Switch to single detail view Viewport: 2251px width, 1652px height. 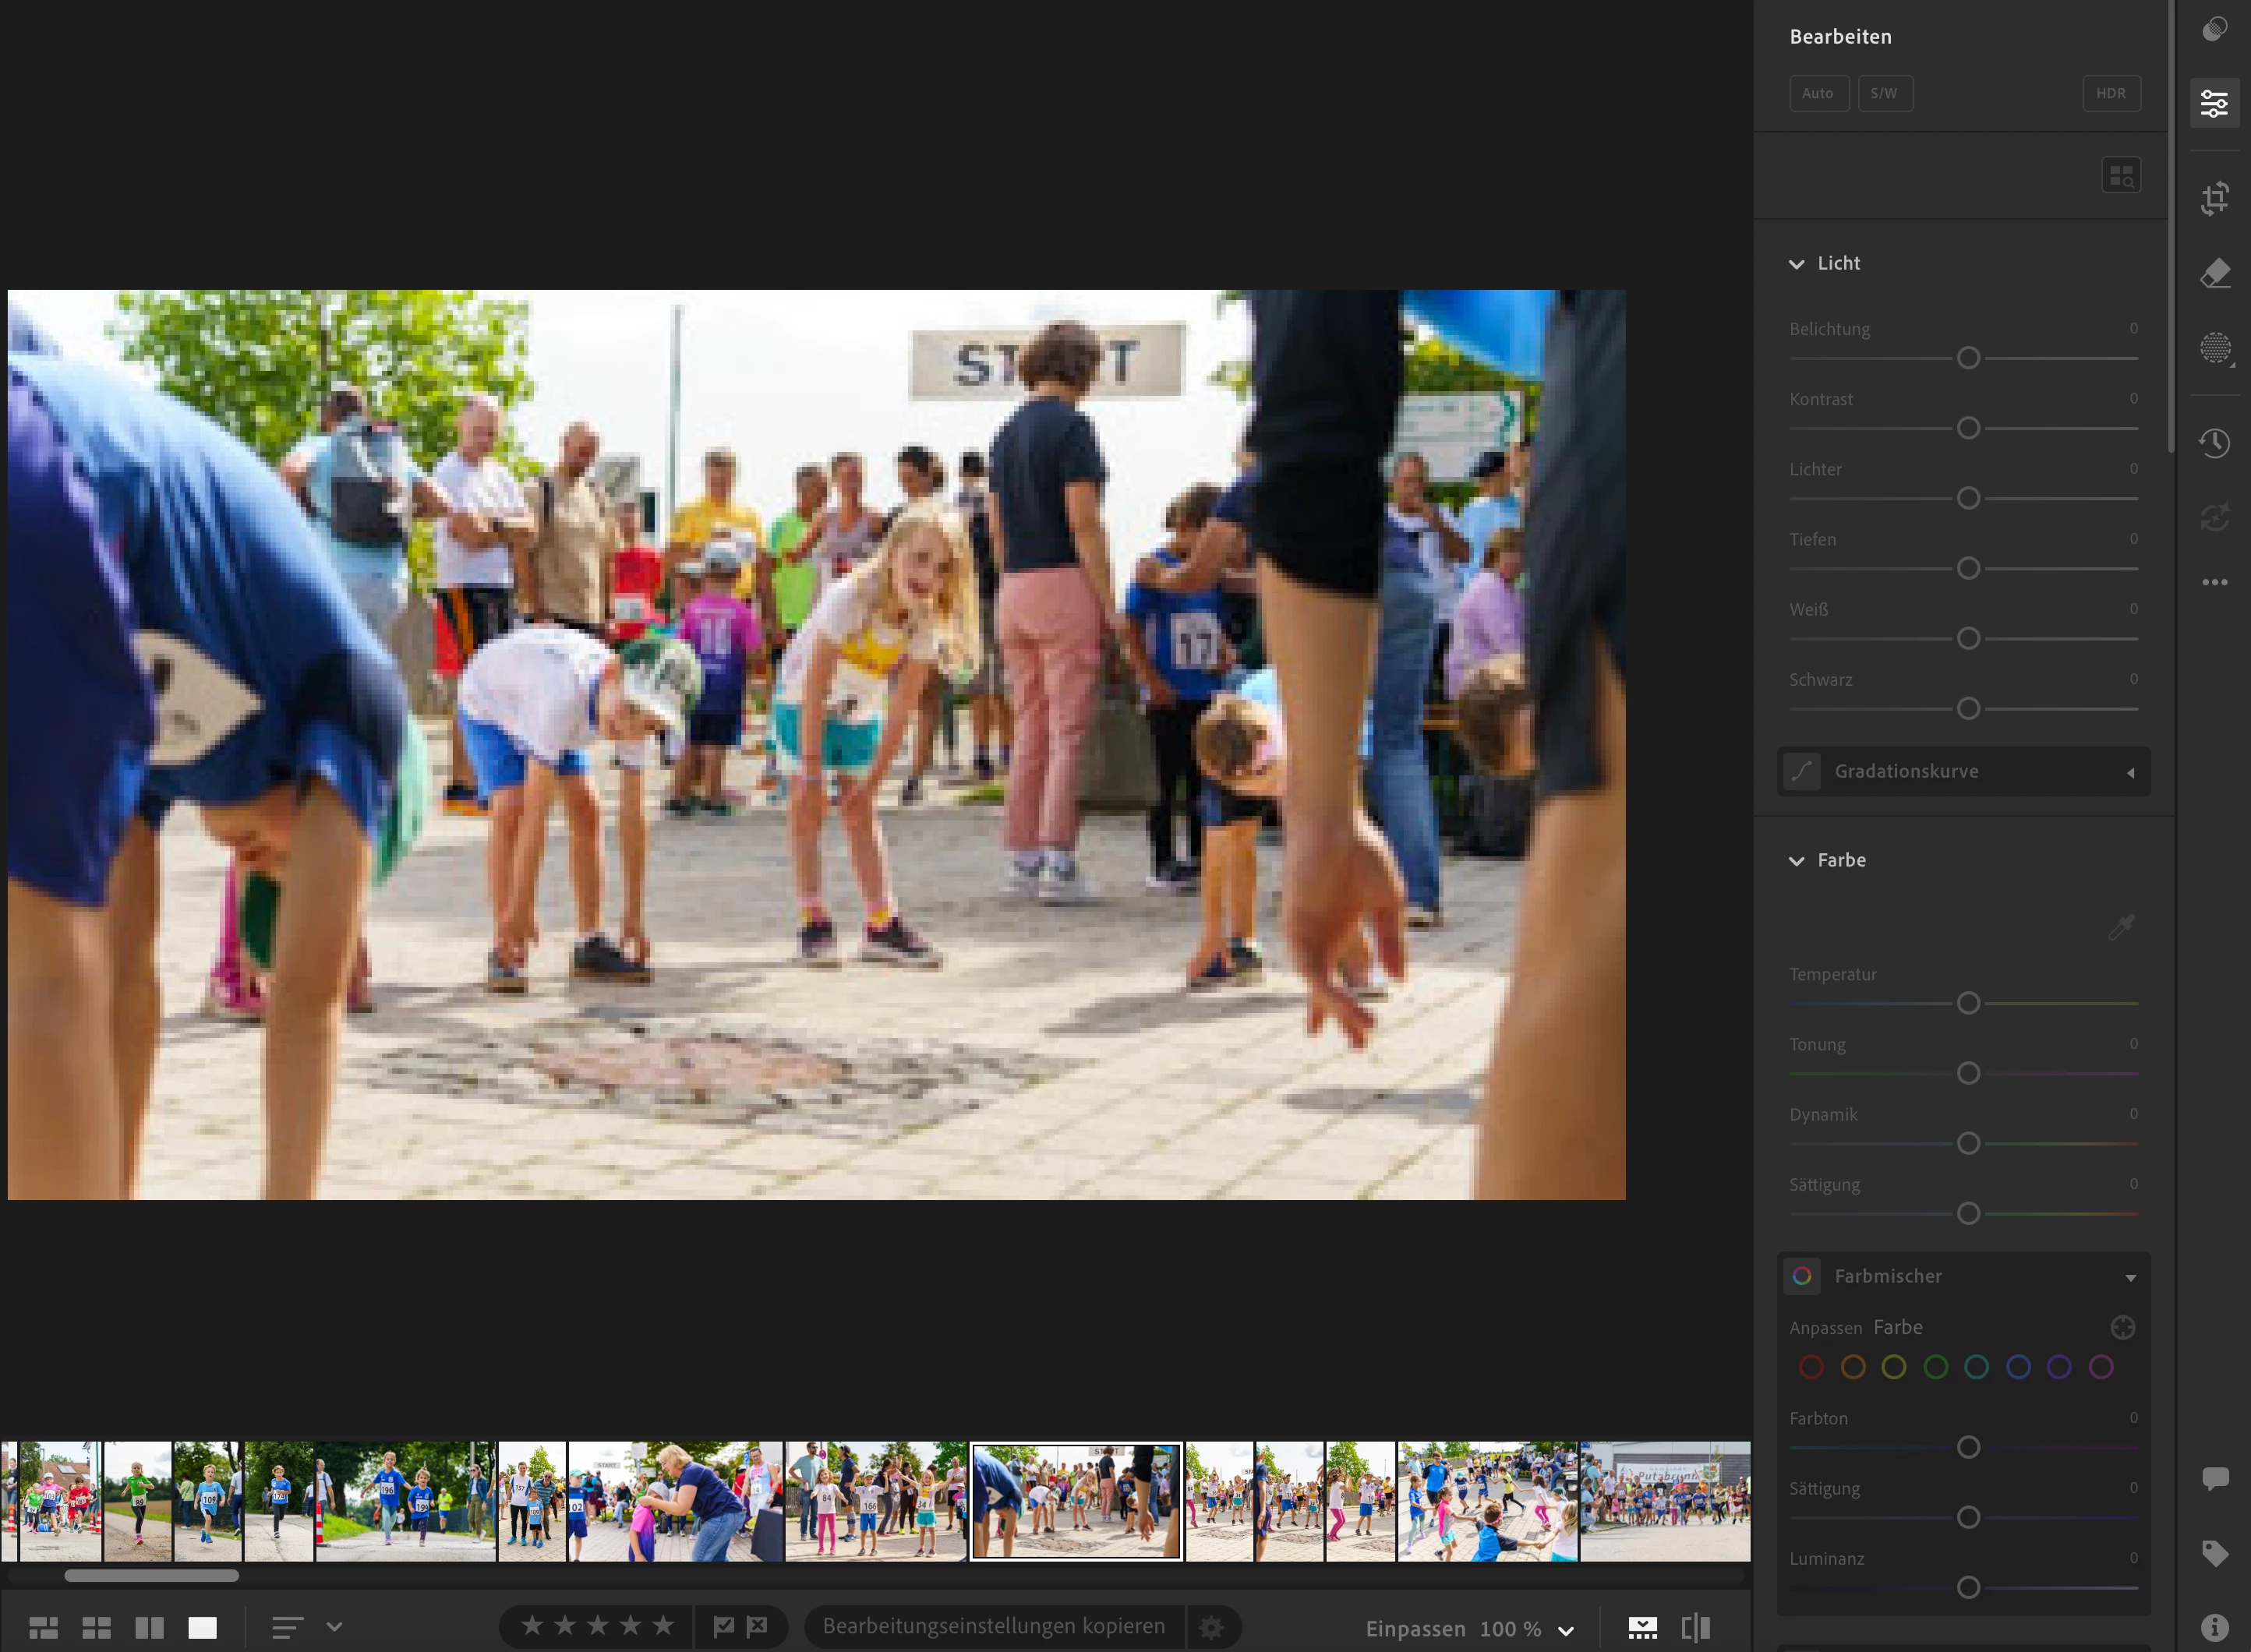[x=202, y=1628]
